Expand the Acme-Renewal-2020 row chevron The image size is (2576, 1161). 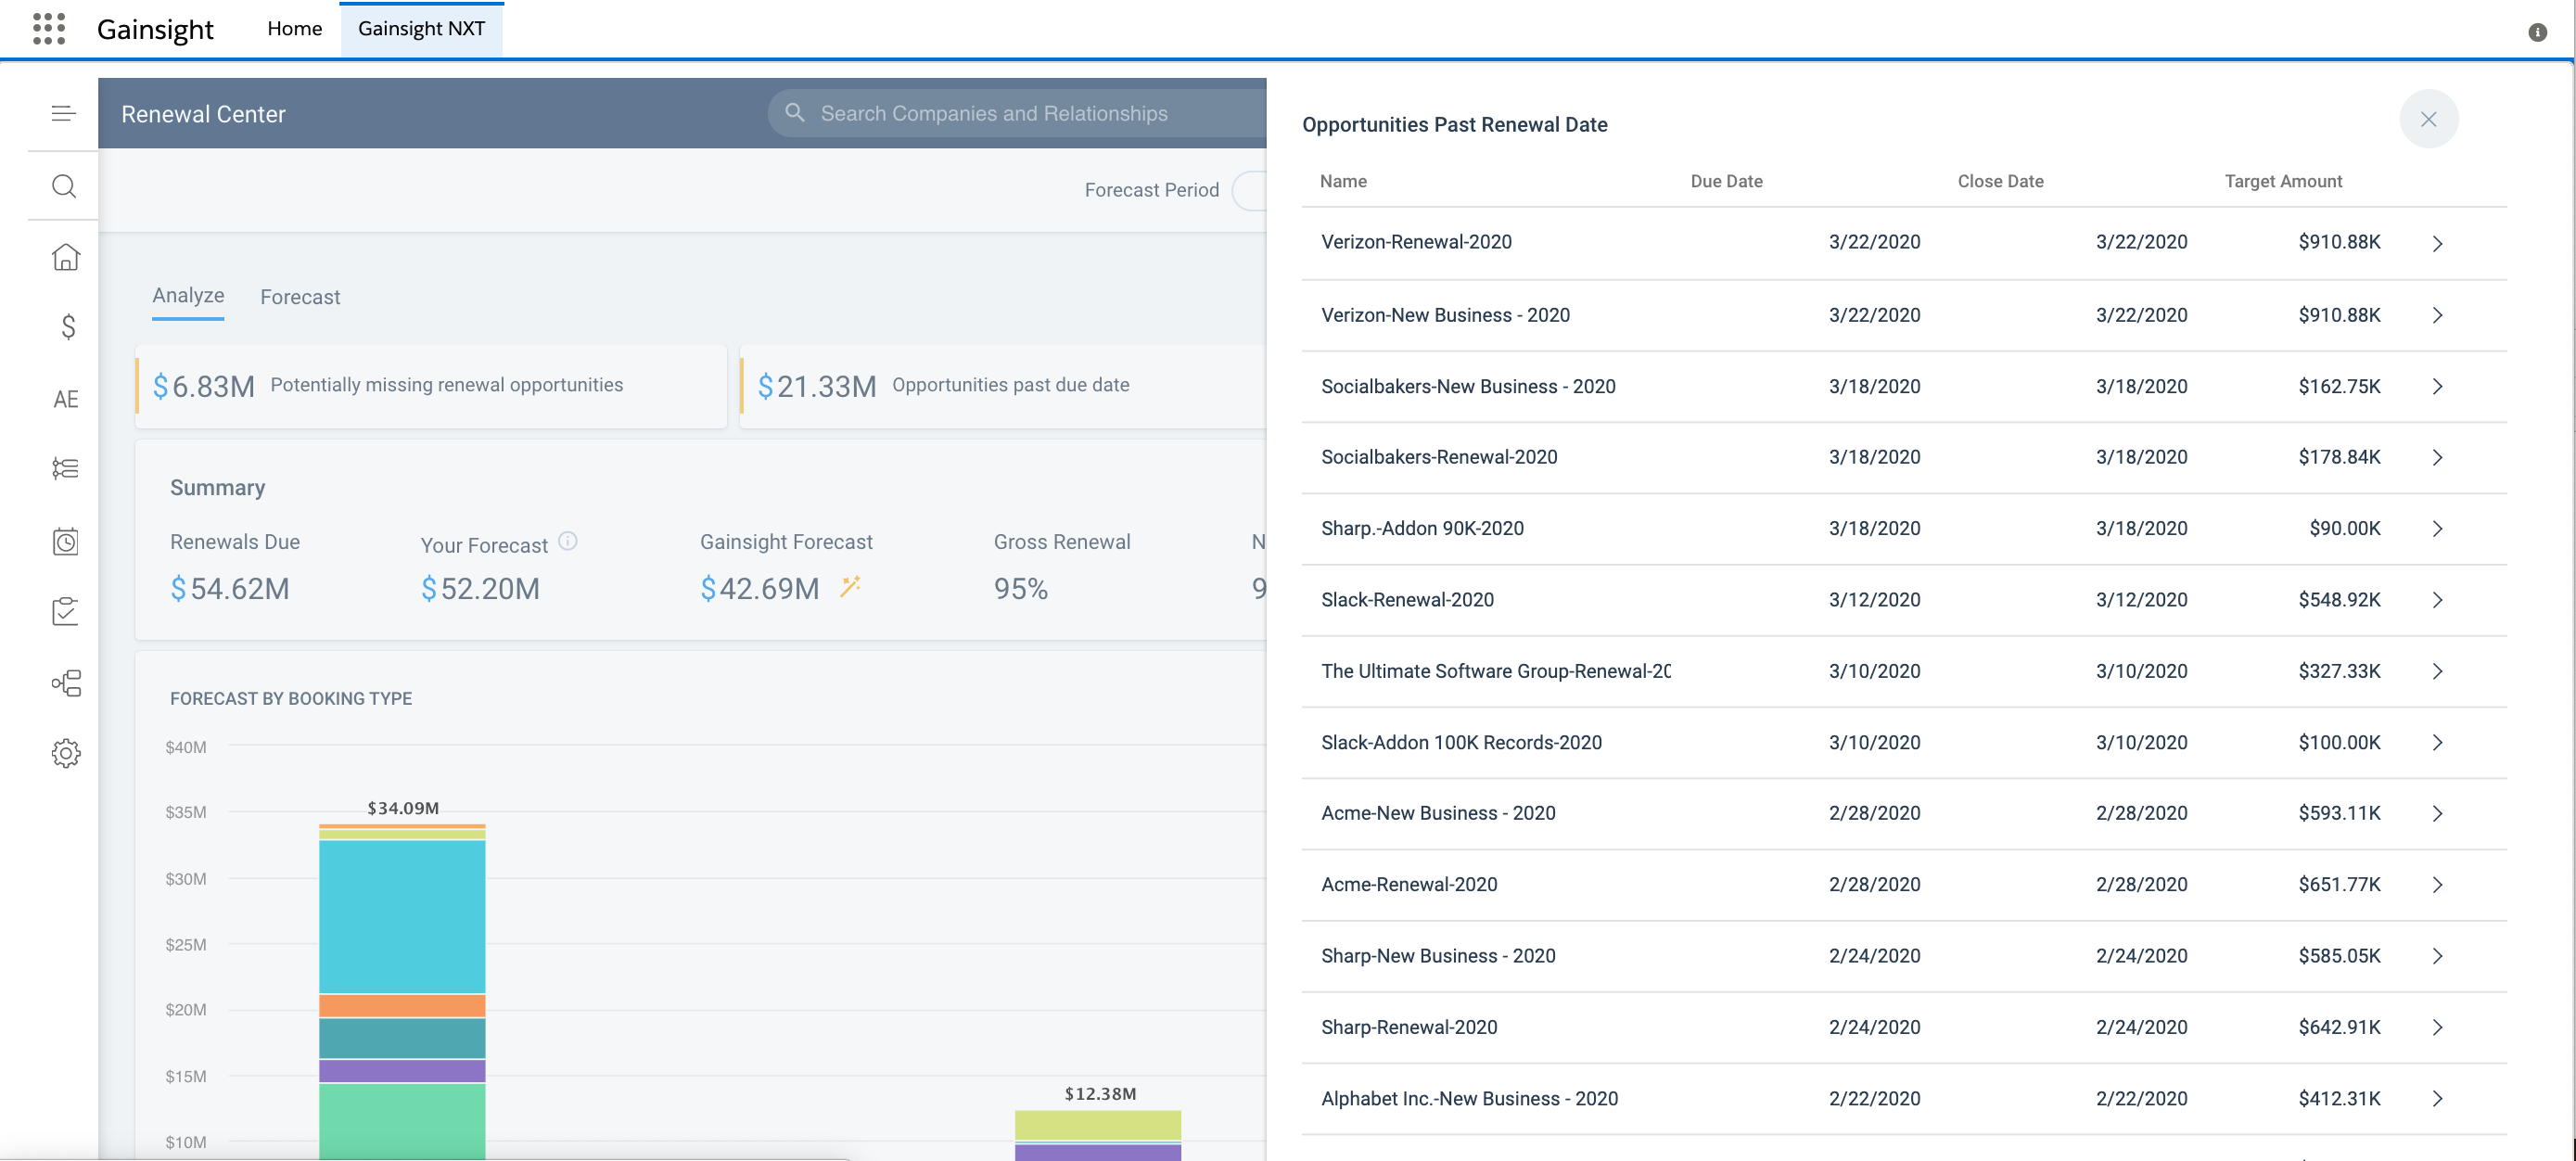2437,885
